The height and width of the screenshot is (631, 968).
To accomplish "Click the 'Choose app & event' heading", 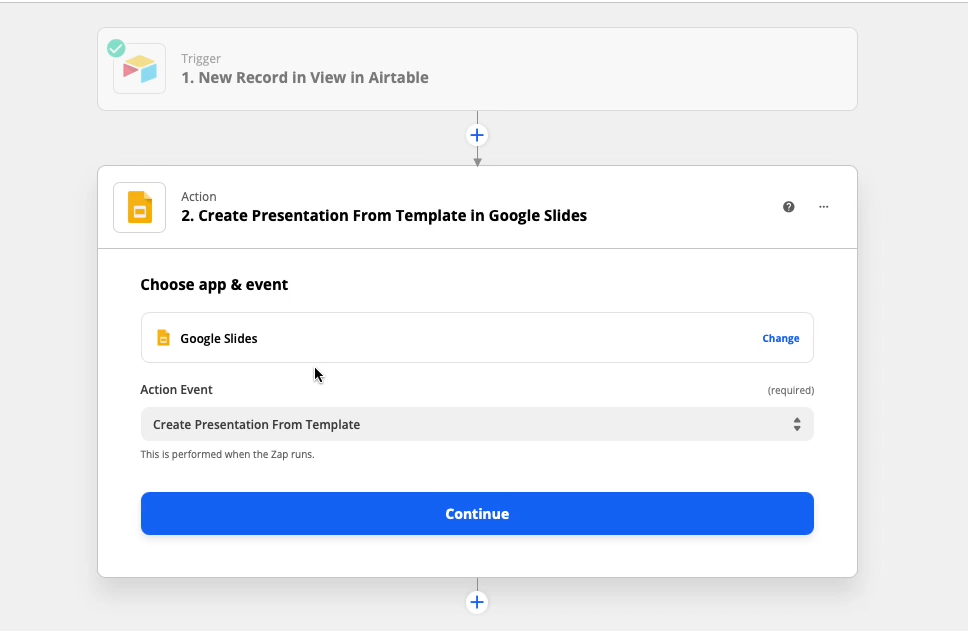I will [214, 285].
